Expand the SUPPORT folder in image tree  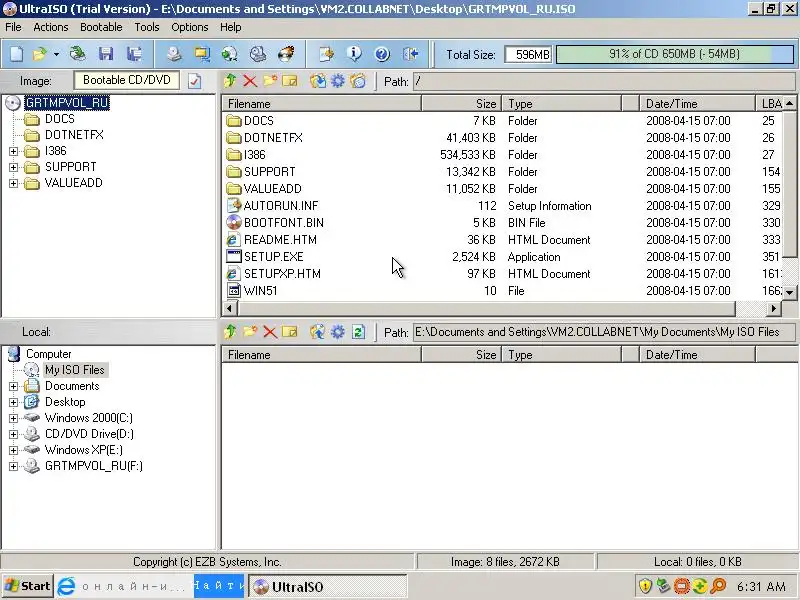click(x=13, y=167)
